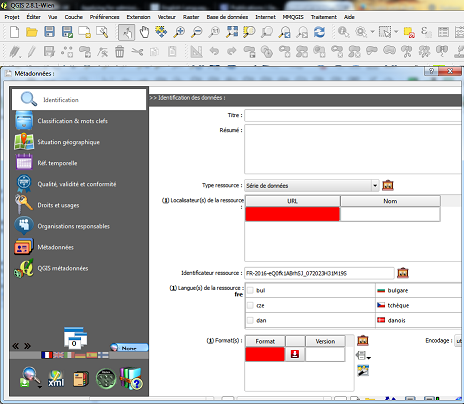Image resolution: width=464 pixels, height=404 pixels.
Task: Click the save project as icon
Action: point(67,32)
